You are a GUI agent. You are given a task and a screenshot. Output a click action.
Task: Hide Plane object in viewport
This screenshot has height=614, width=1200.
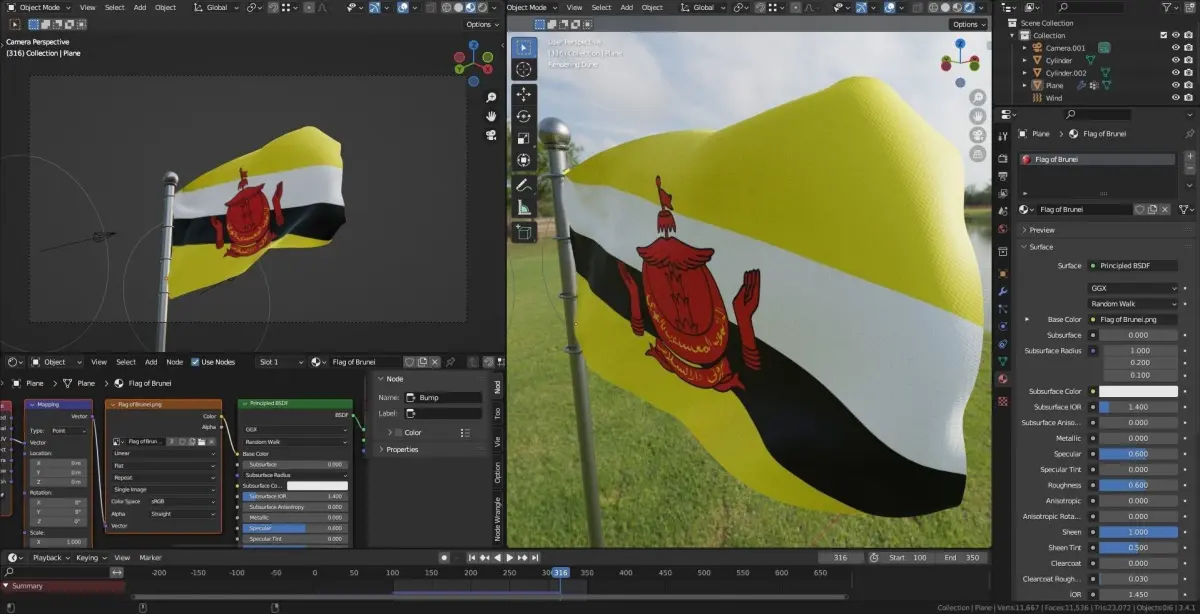tap(1175, 86)
